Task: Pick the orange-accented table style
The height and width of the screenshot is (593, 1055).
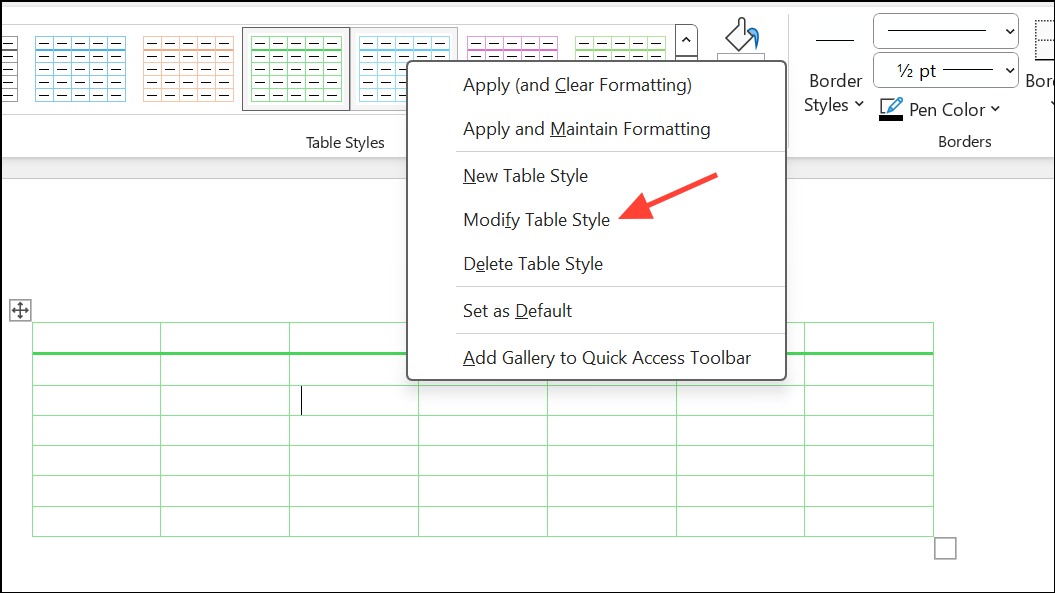Action: (x=187, y=67)
